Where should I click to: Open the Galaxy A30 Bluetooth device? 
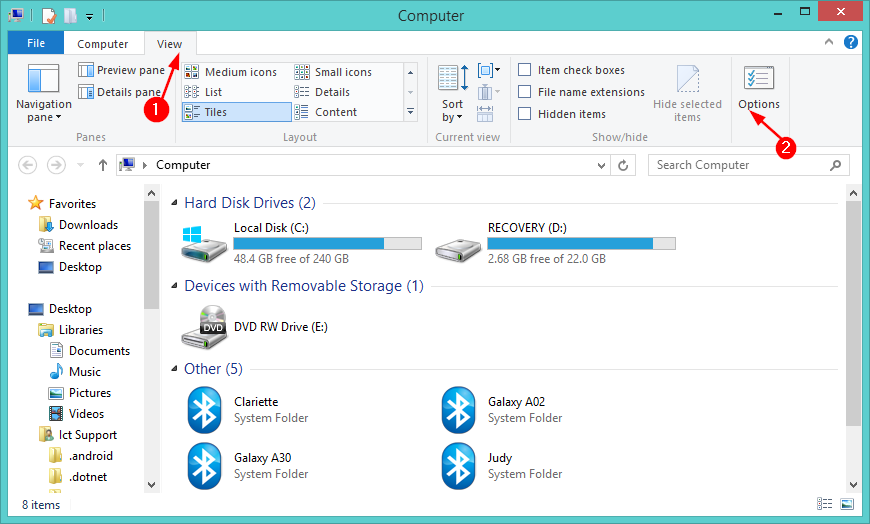247,466
